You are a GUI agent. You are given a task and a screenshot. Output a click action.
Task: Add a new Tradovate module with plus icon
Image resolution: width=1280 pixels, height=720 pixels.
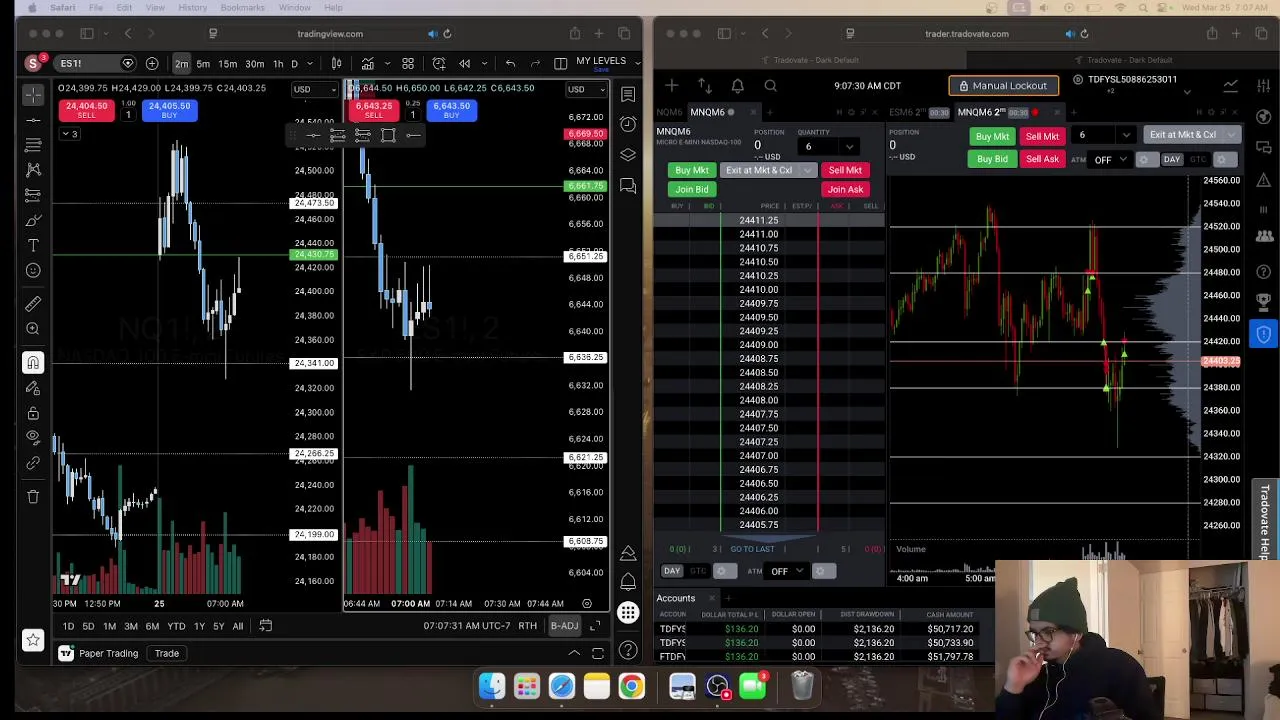[672, 86]
